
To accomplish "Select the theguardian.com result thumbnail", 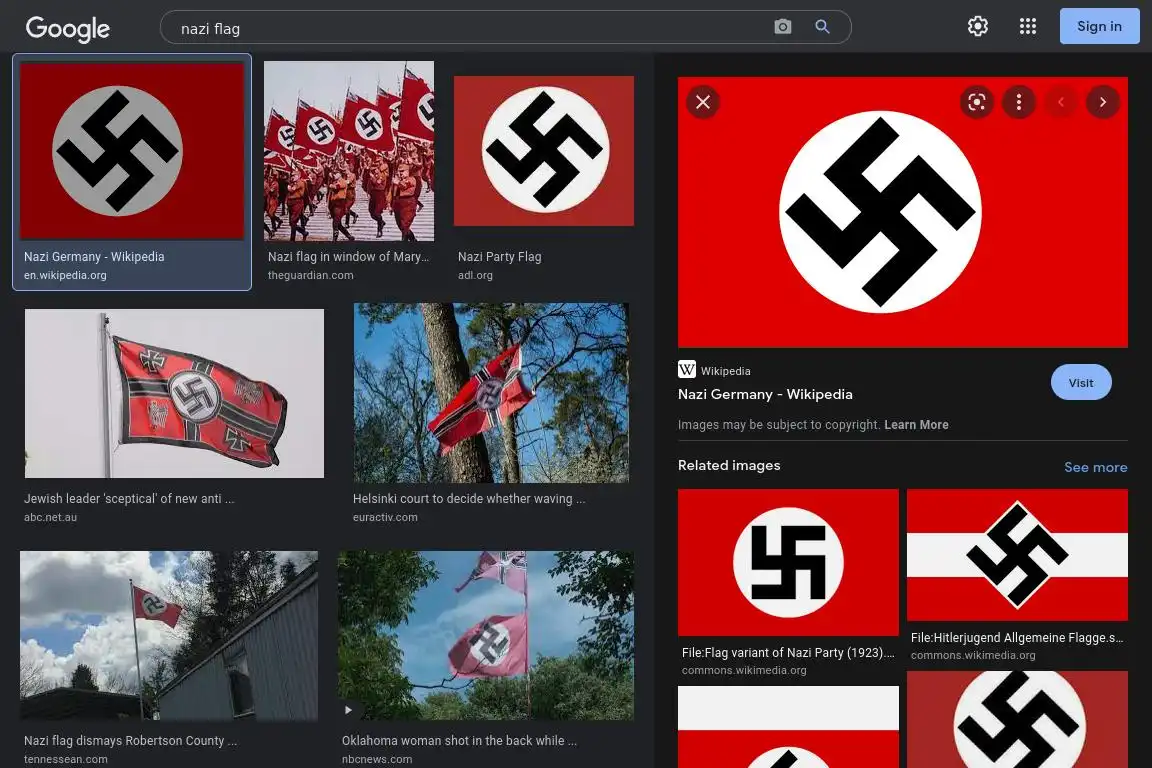I will (x=349, y=151).
